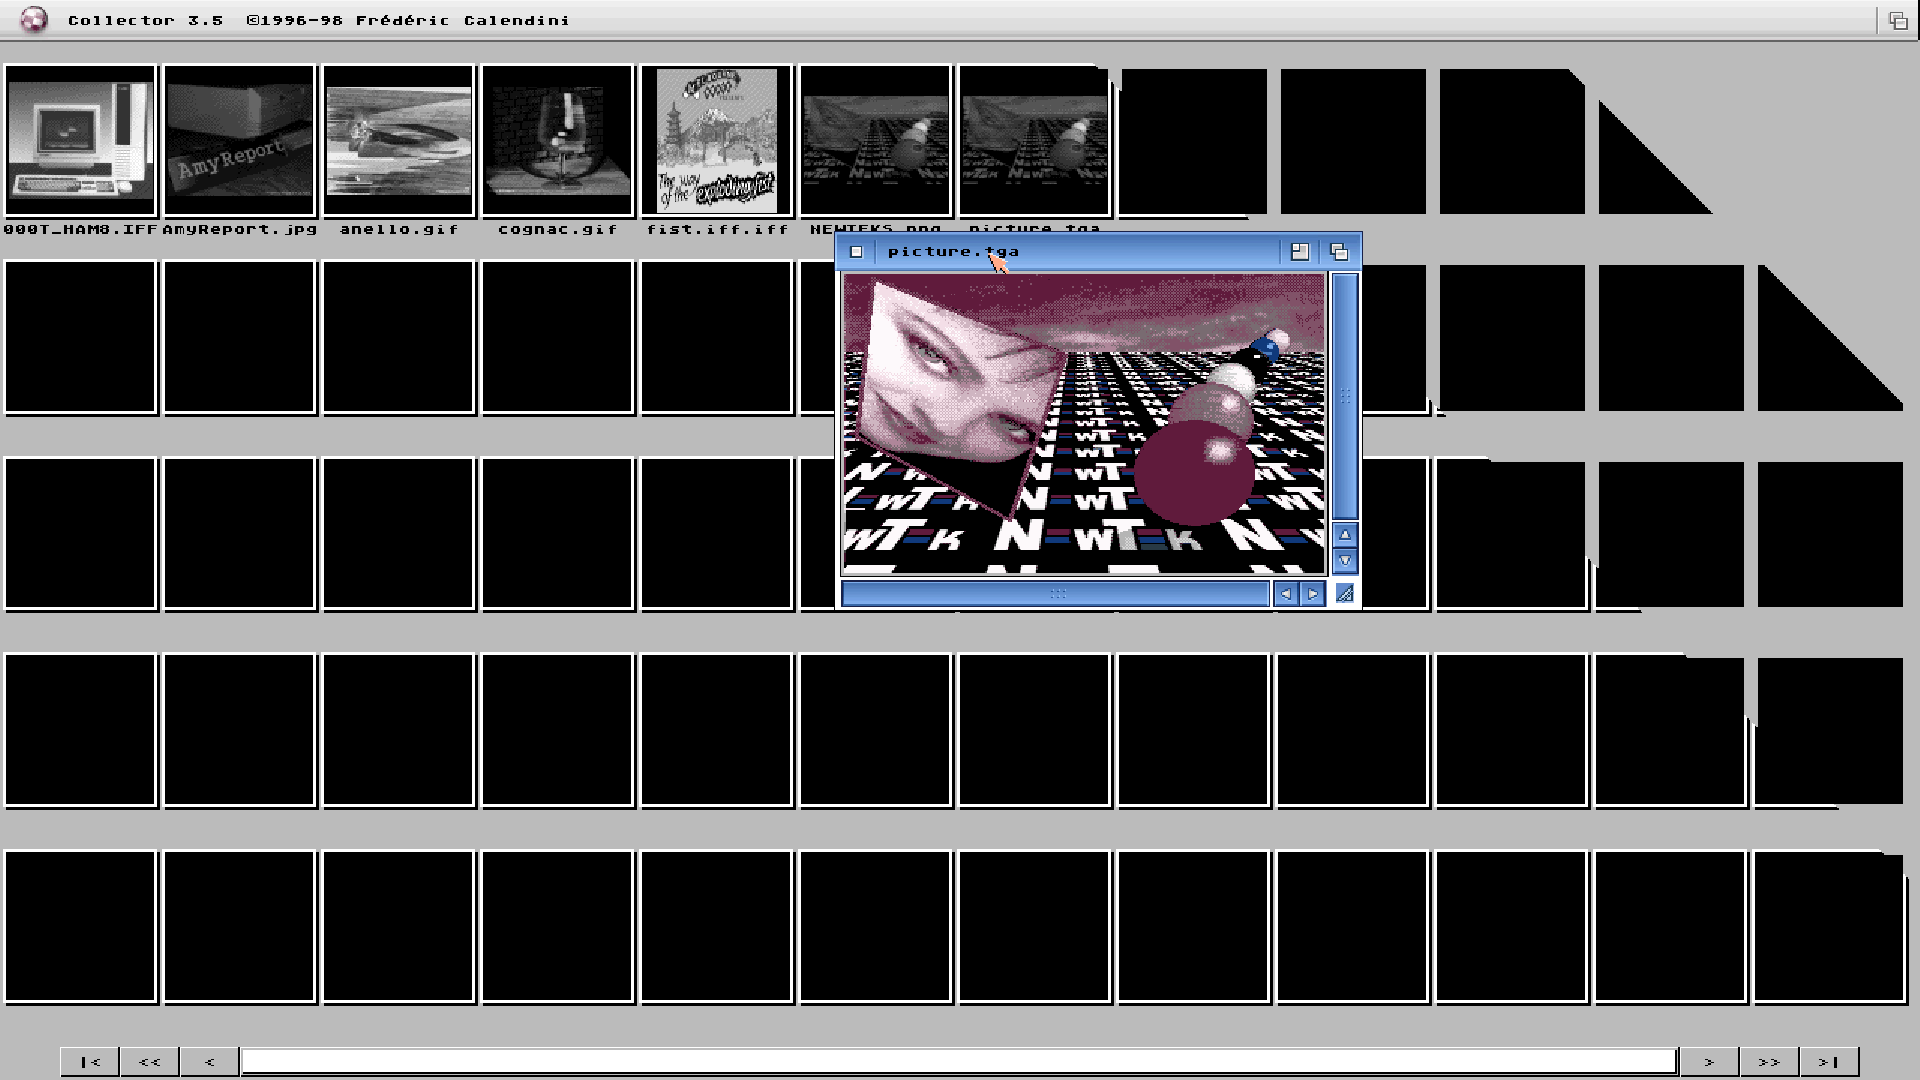Jump to first page with |< button
1920x1080 pixels.
(89, 1061)
